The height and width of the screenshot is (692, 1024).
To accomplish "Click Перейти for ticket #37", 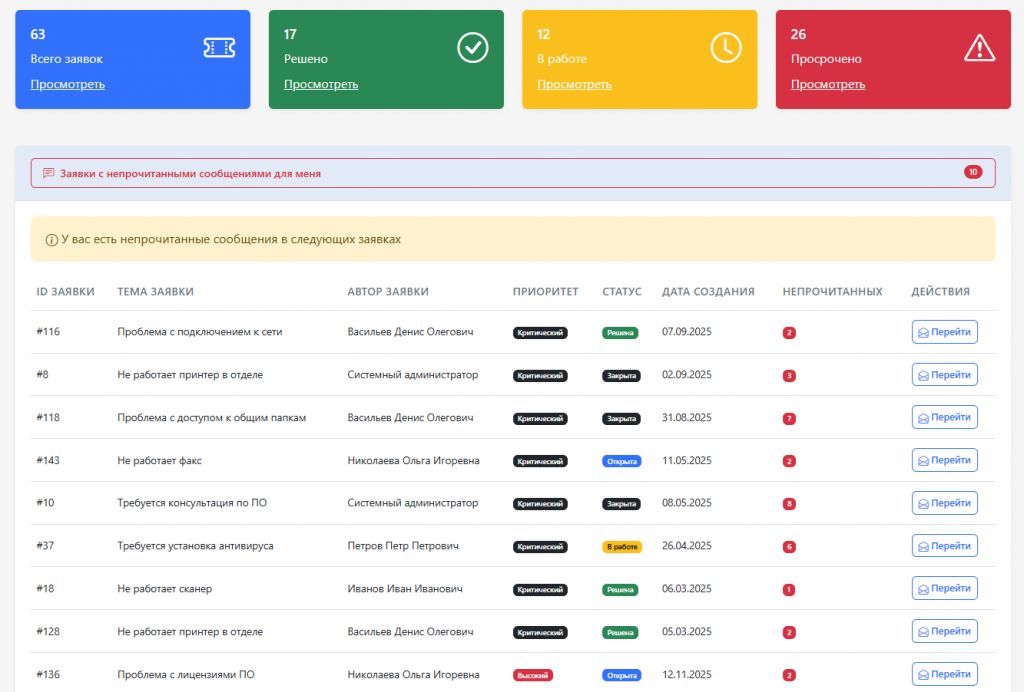I will tap(944, 546).
